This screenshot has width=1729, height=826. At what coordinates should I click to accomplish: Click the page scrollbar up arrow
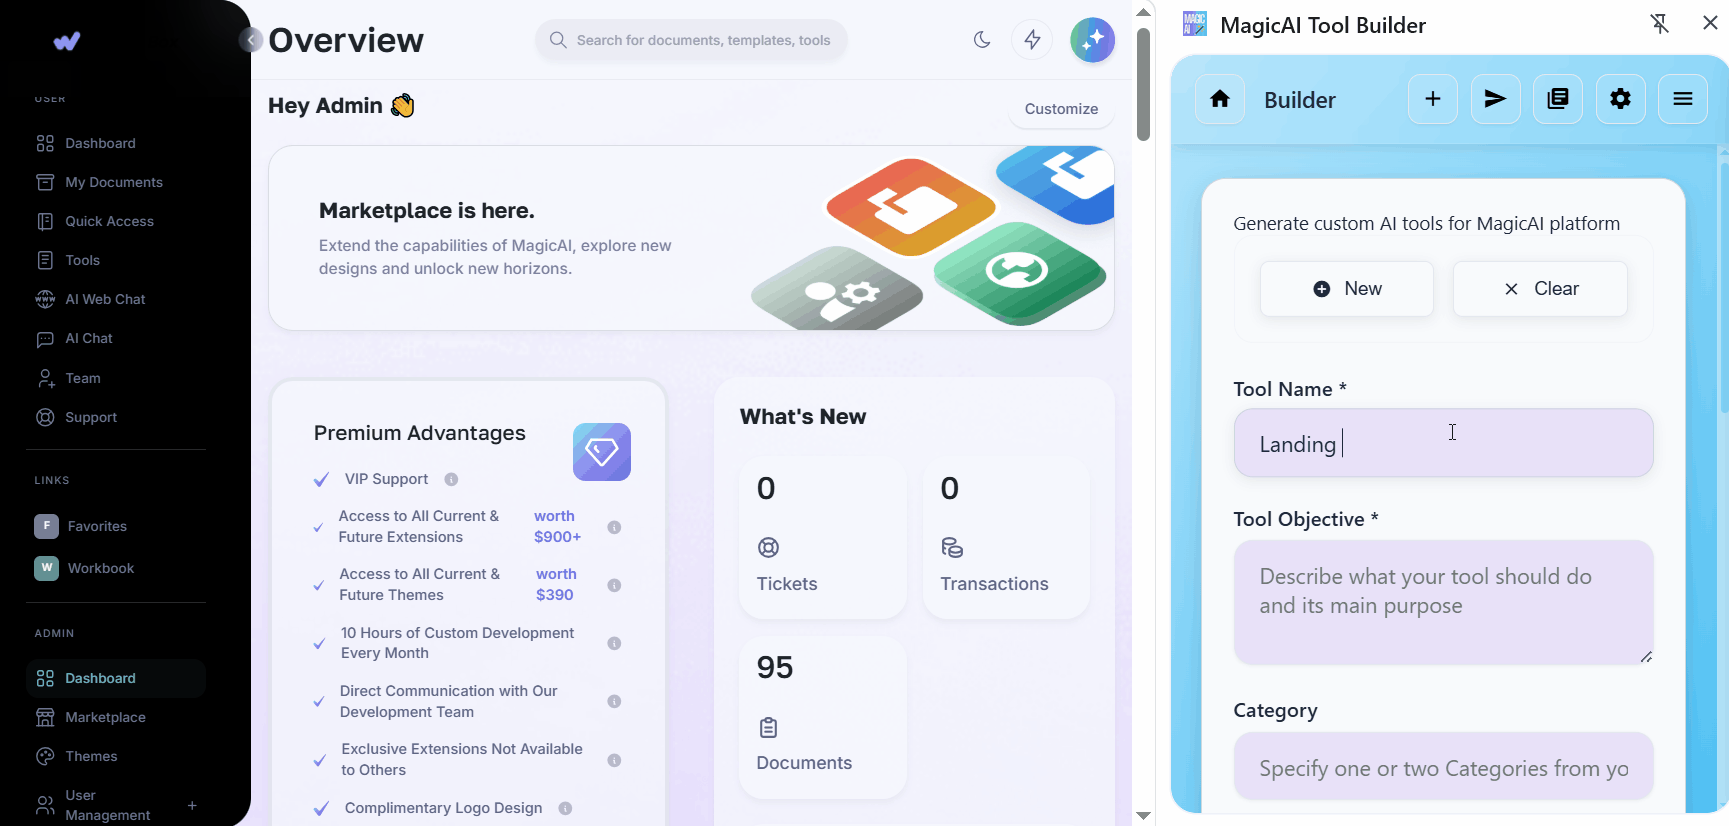click(x=1143, y=12)
